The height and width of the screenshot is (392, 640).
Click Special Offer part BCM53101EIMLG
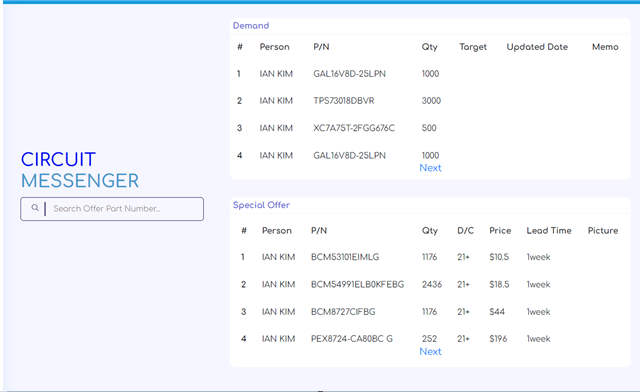(345, 257)
